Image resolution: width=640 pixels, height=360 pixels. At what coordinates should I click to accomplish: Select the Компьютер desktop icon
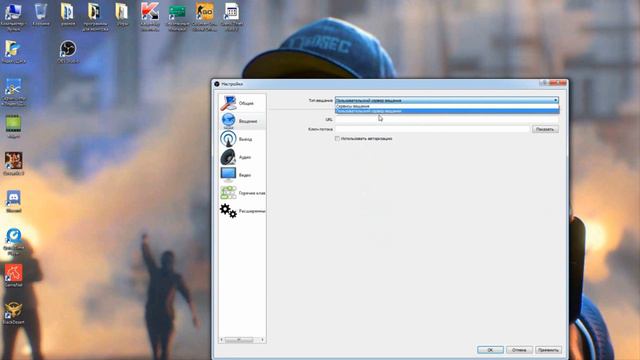13,16
